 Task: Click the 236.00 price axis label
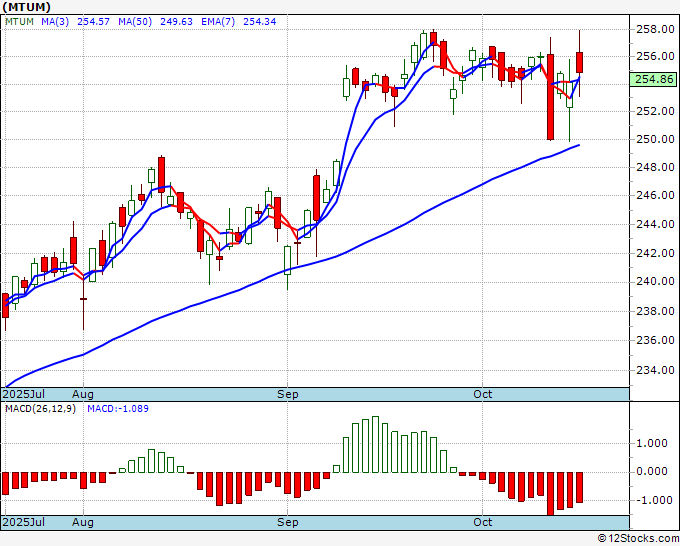point(655,340)
